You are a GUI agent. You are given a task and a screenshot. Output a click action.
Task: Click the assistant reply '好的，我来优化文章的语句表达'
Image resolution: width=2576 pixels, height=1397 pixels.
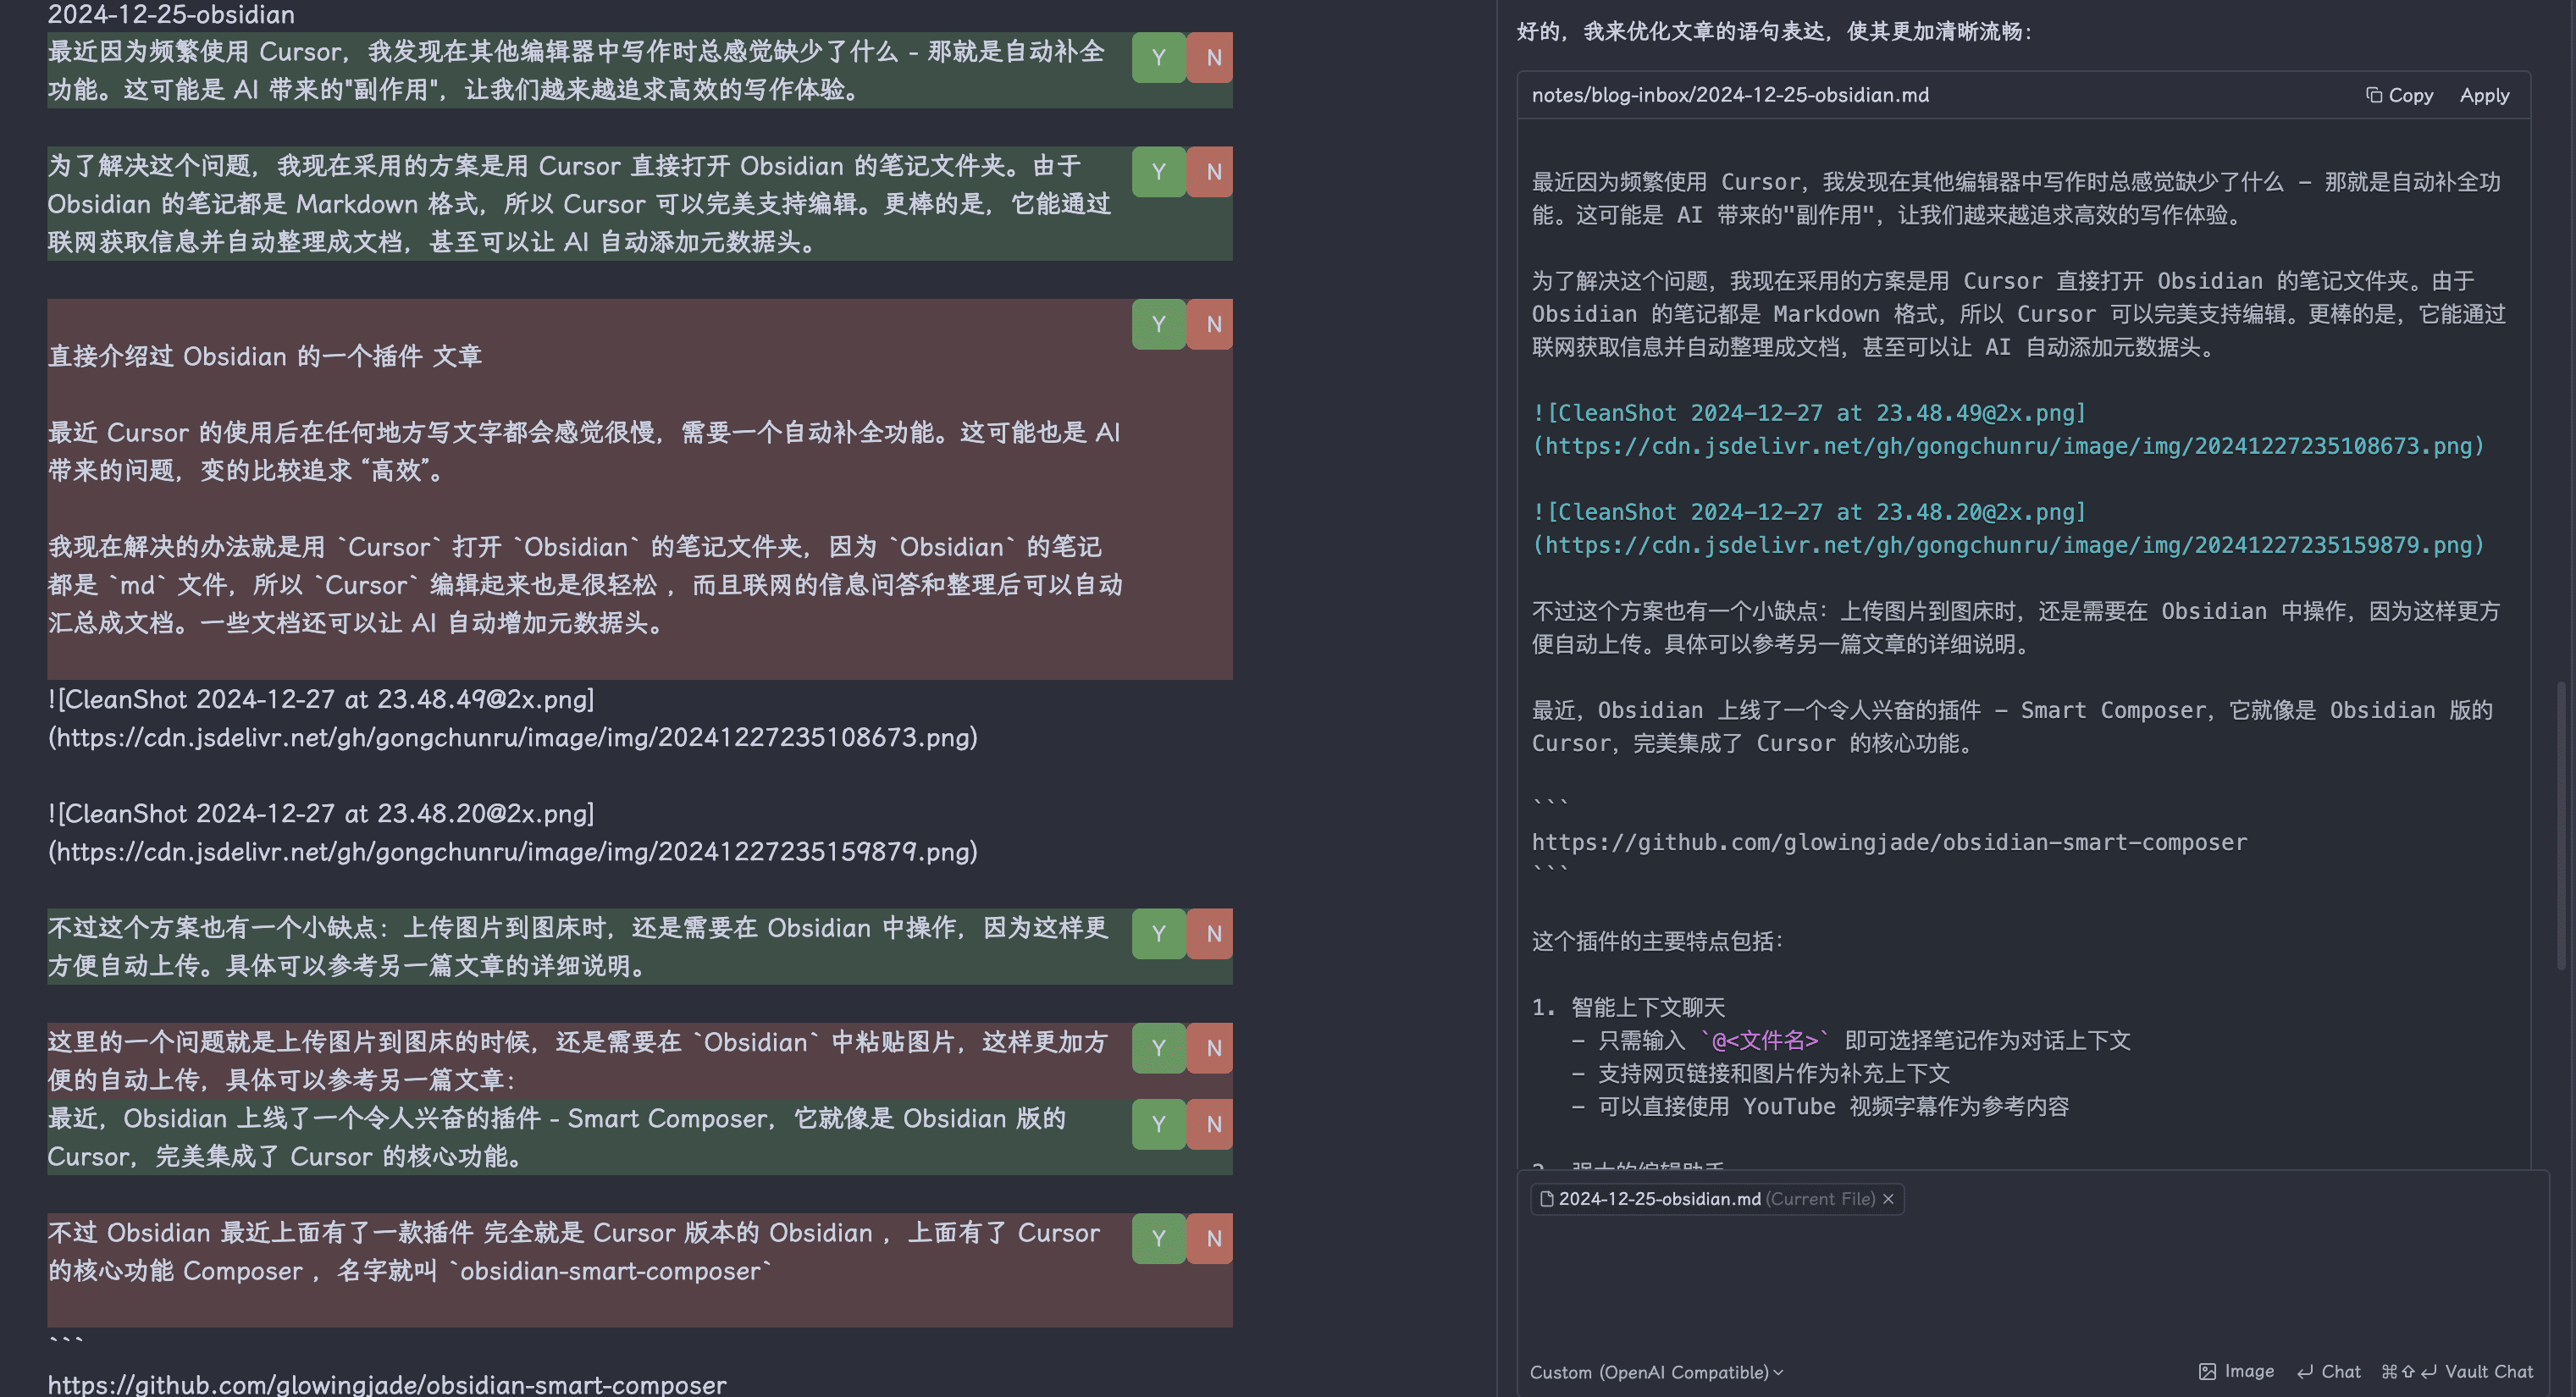click(1774, 31)
